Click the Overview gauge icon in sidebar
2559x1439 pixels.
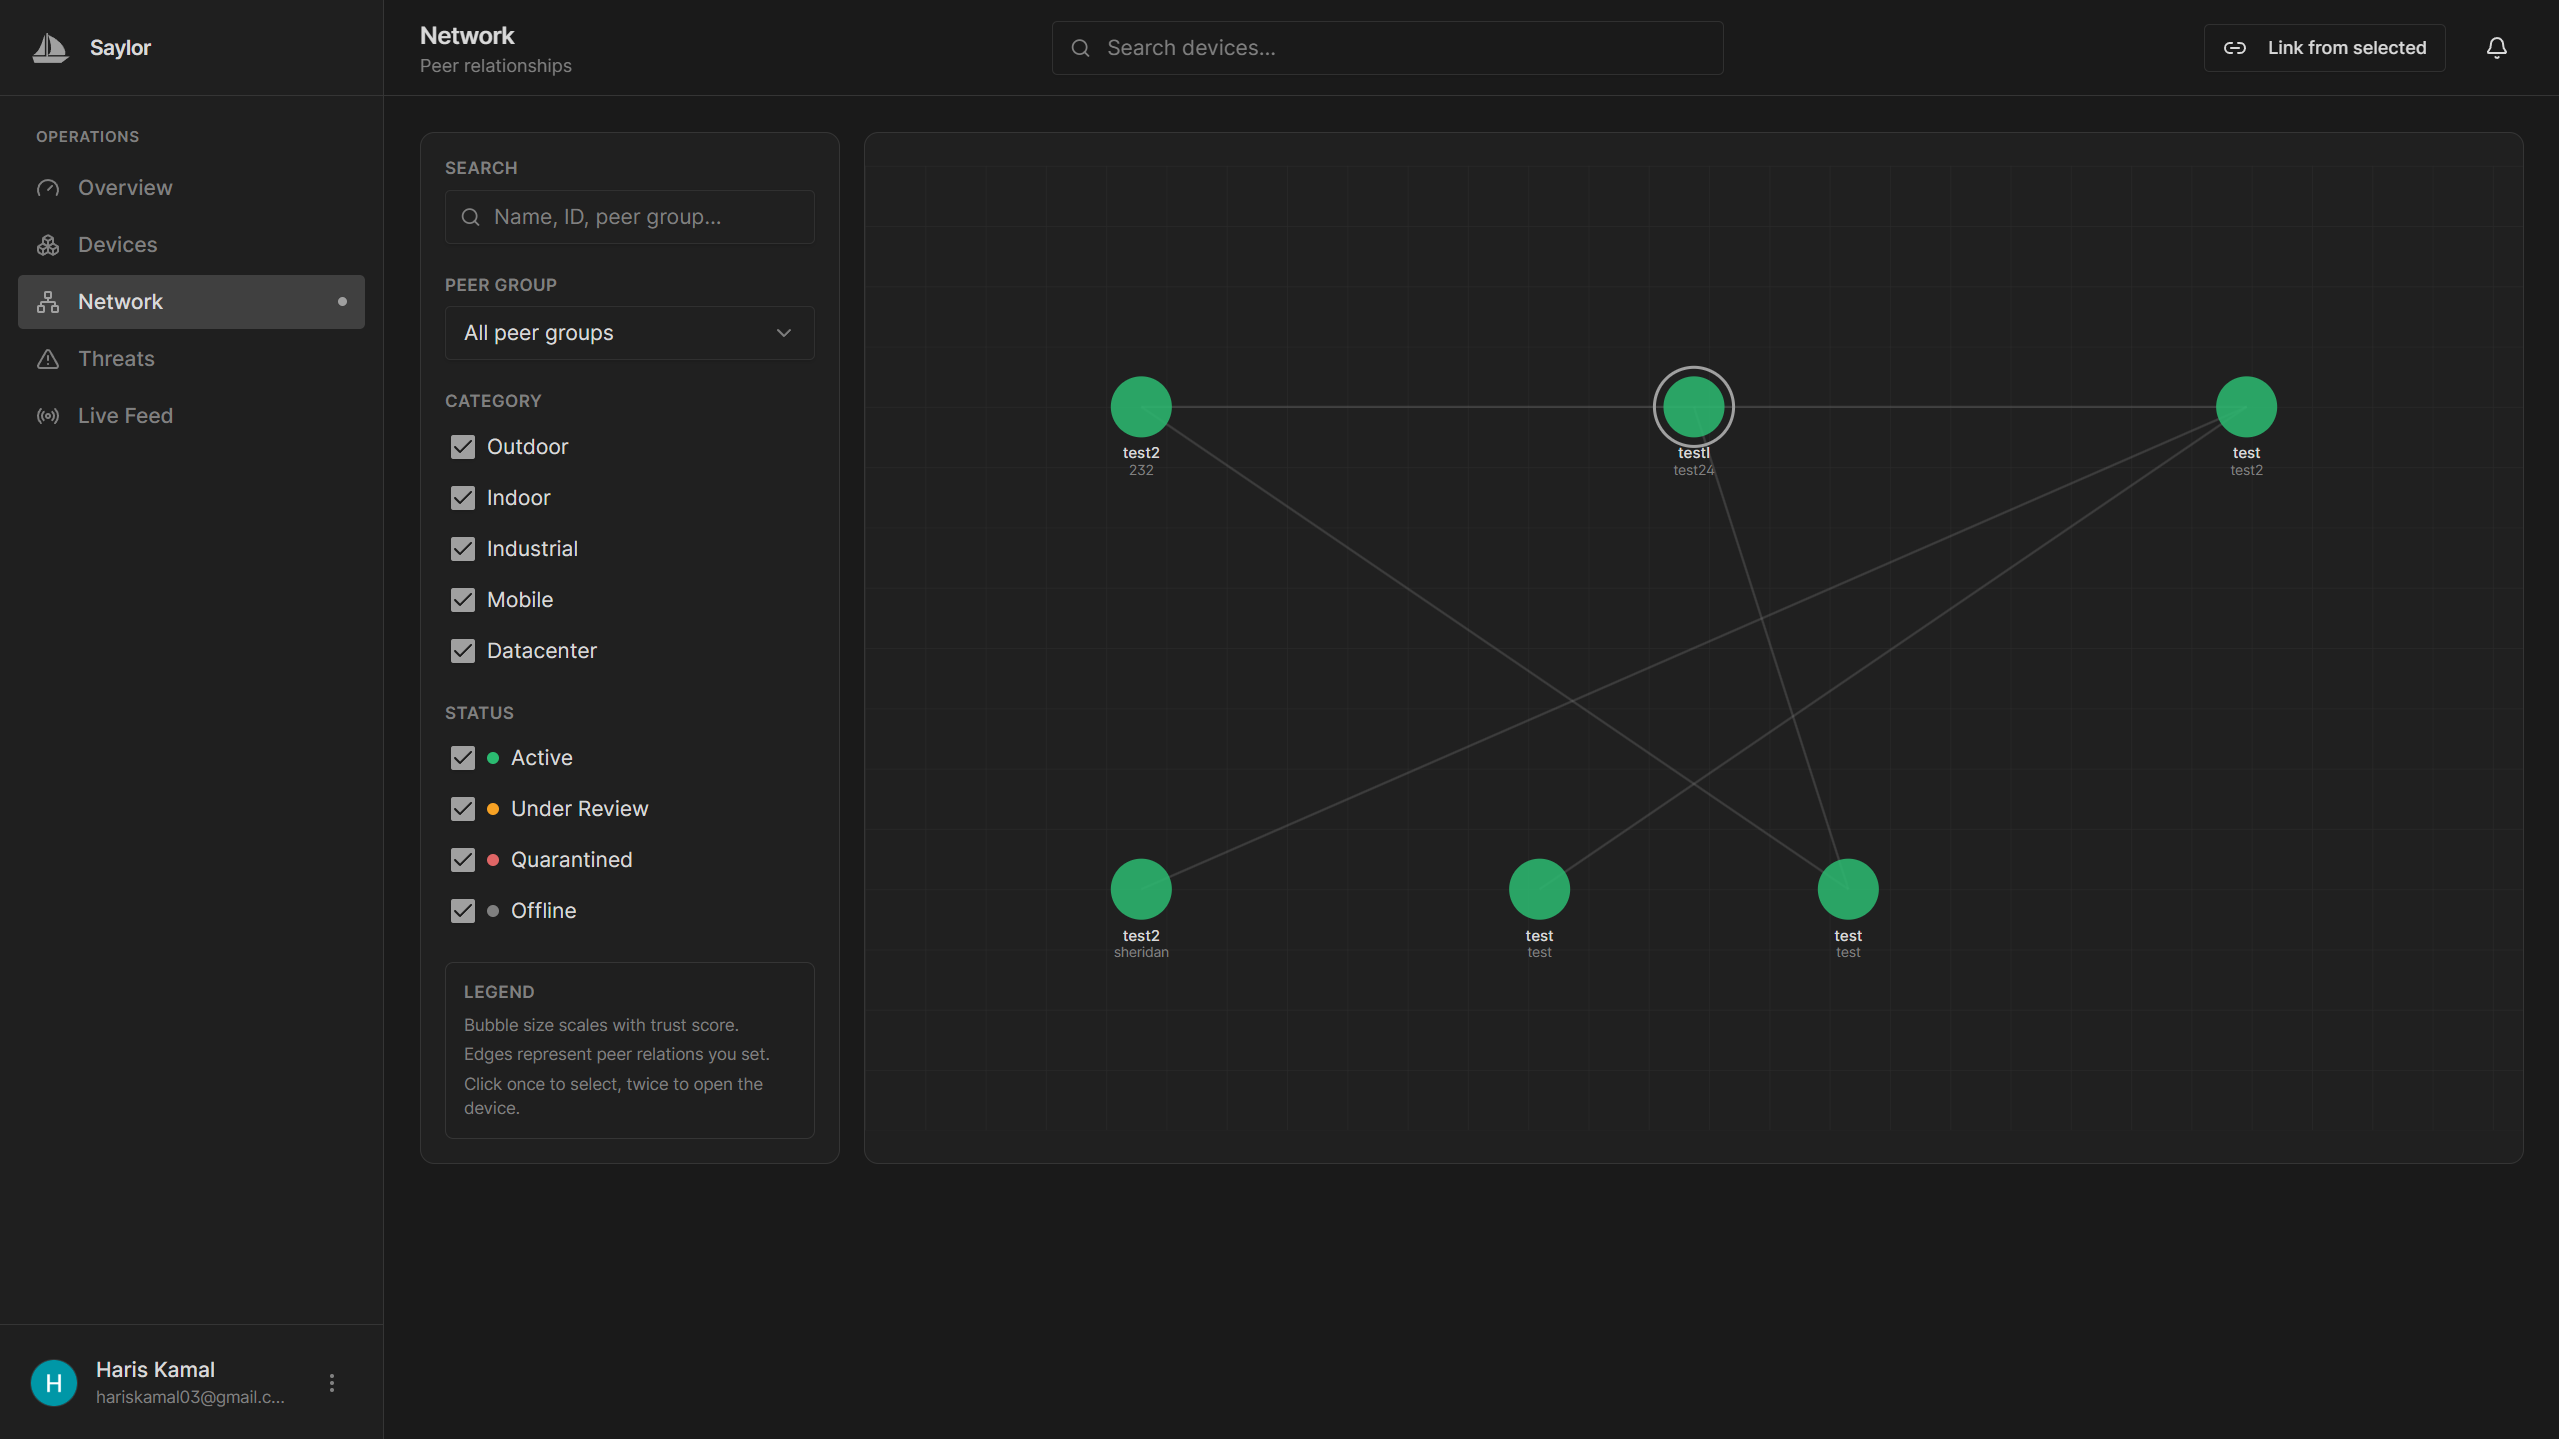click(48, 188)
